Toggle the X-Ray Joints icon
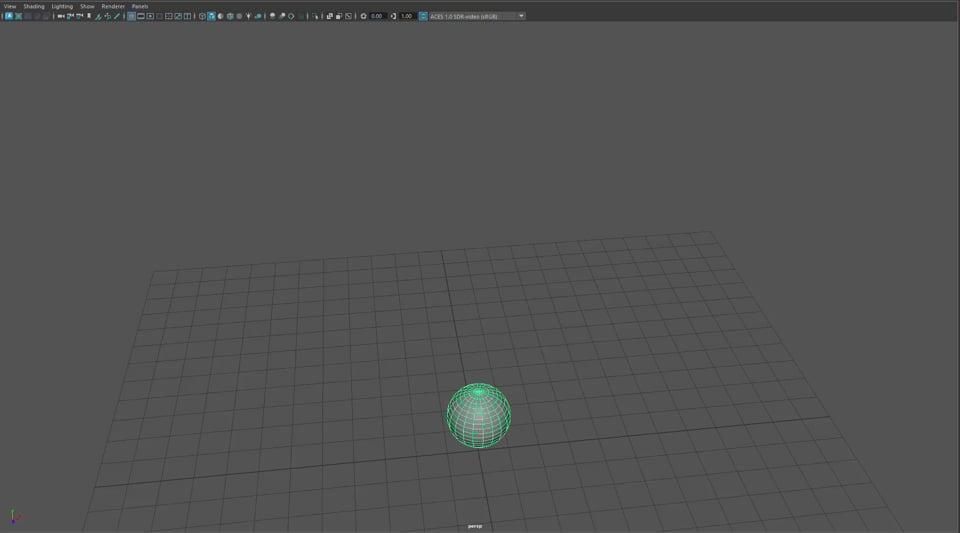 (x=348, y=17)
